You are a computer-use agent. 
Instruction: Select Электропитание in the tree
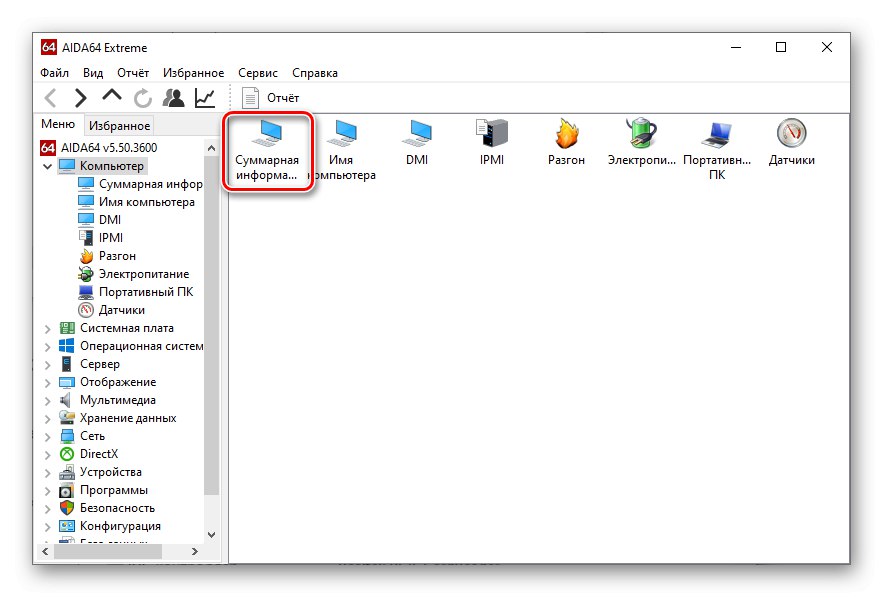[144, 274]
